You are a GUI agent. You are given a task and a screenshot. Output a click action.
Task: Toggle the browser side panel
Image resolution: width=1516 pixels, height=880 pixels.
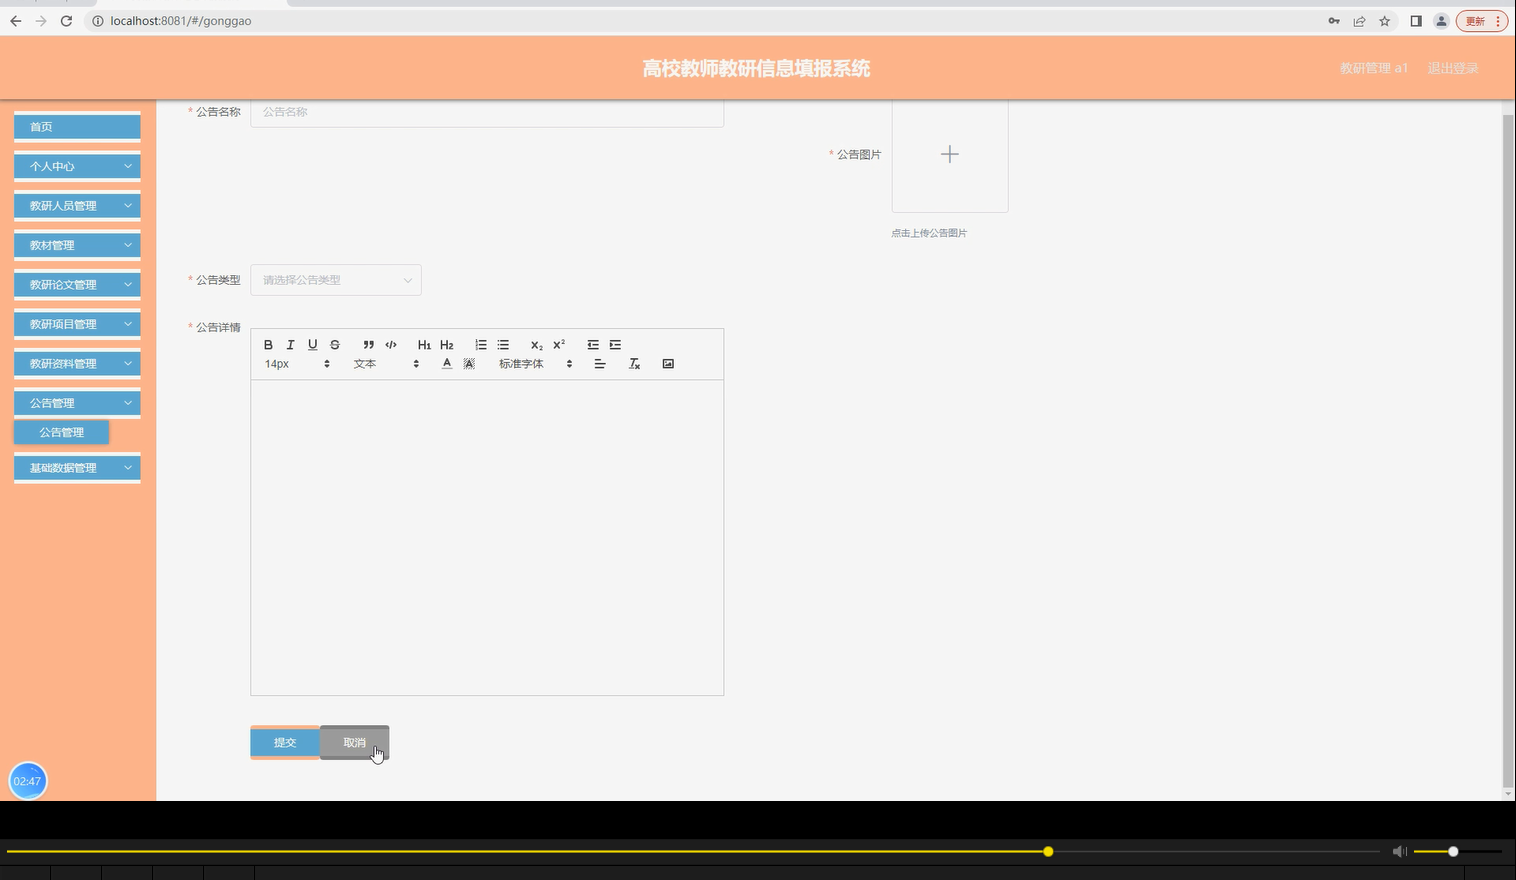(x=1416, y=21)
